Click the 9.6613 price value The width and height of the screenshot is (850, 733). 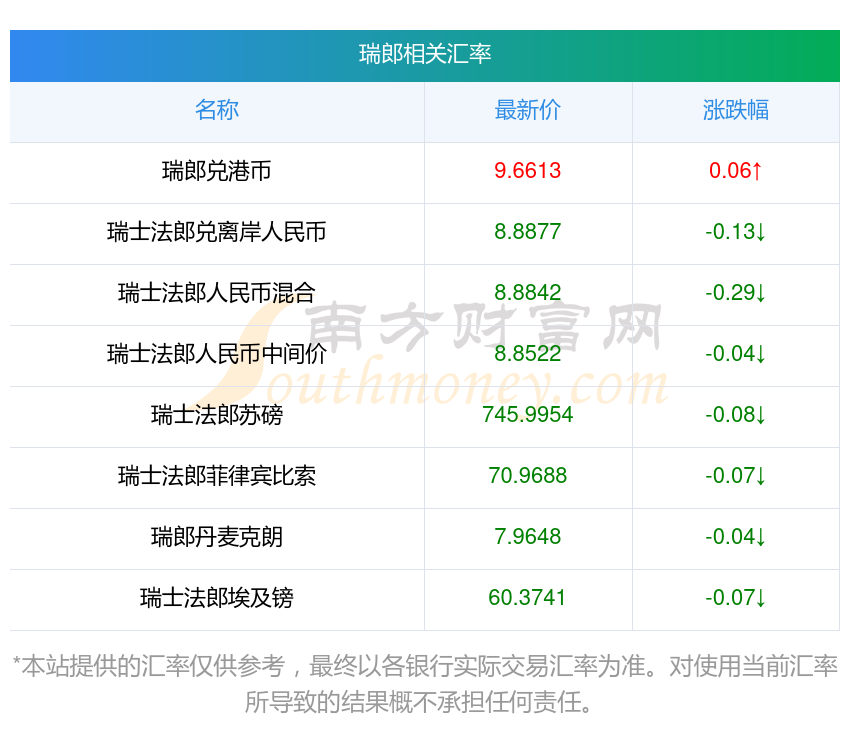(x=527, y=171)
